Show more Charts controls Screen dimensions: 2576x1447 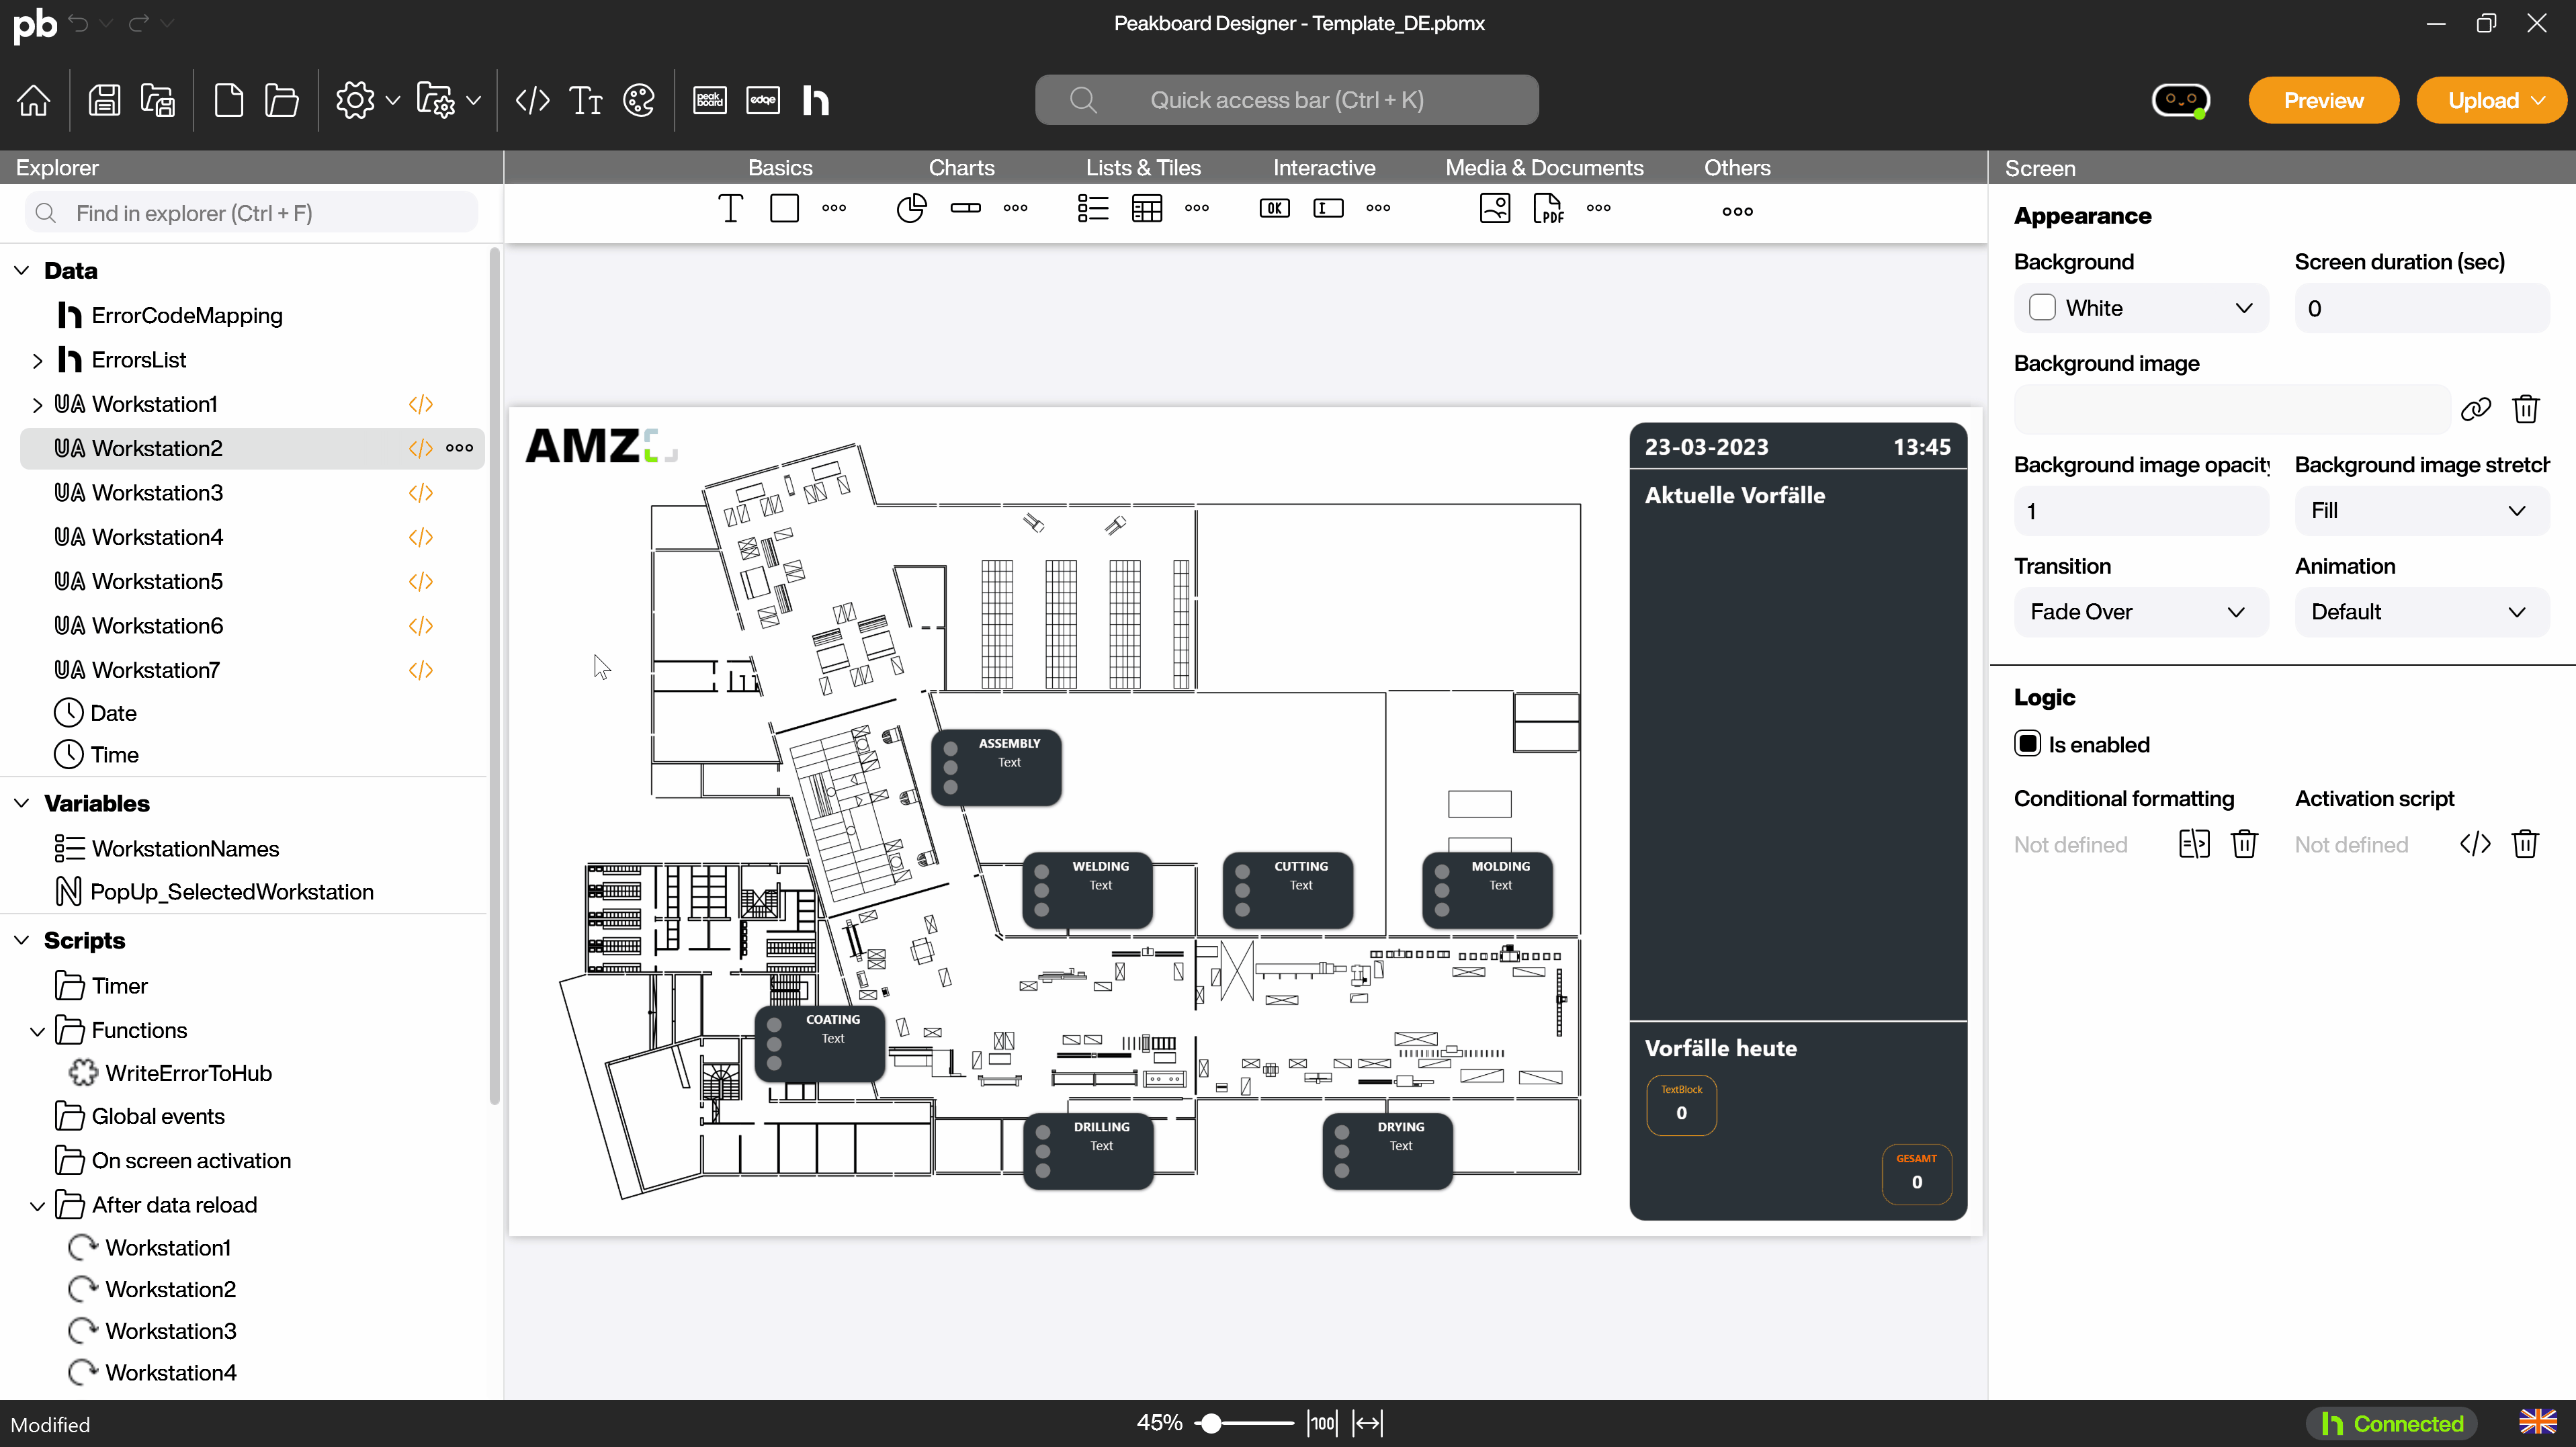pos(1015,208)
